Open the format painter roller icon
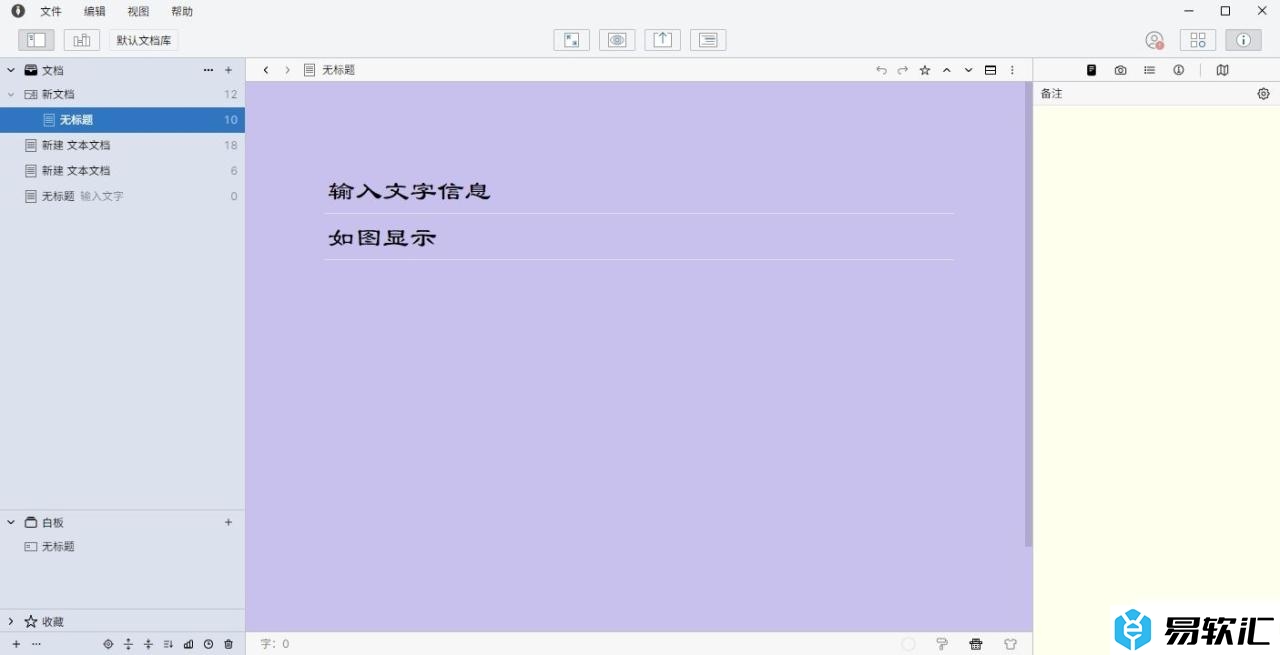 [942, 644]
